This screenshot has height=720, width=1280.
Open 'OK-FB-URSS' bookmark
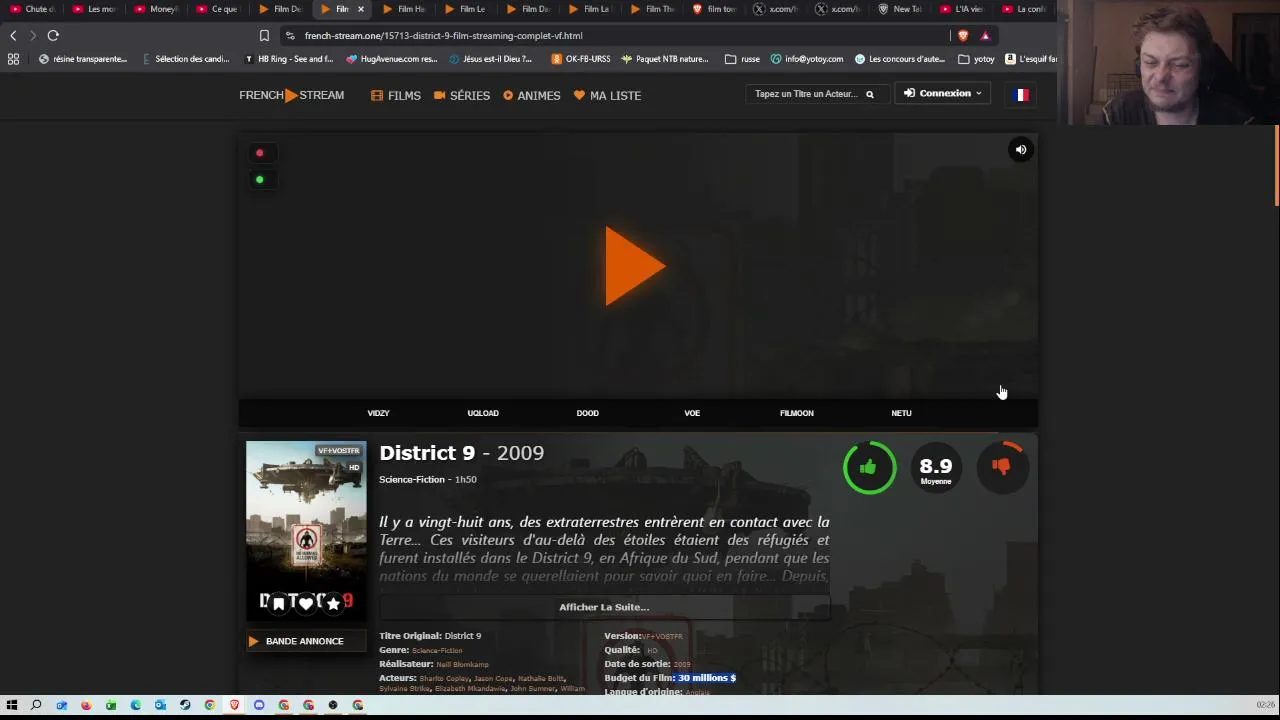[581, 59]
